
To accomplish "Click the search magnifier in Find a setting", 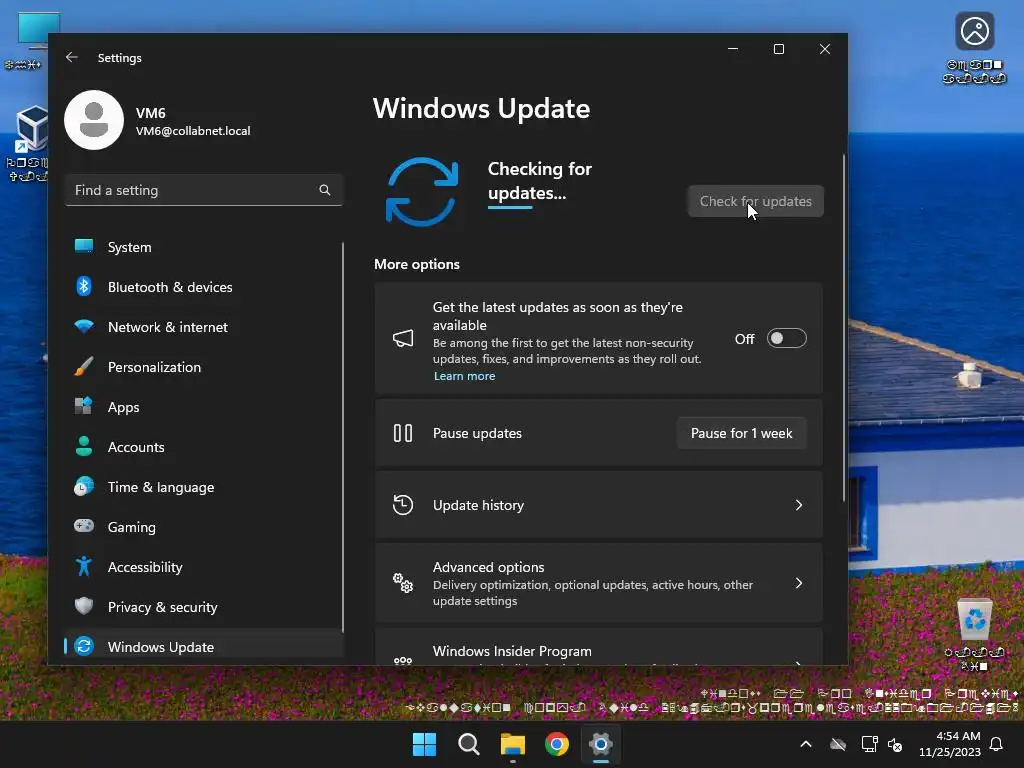I will click(325, 190).
